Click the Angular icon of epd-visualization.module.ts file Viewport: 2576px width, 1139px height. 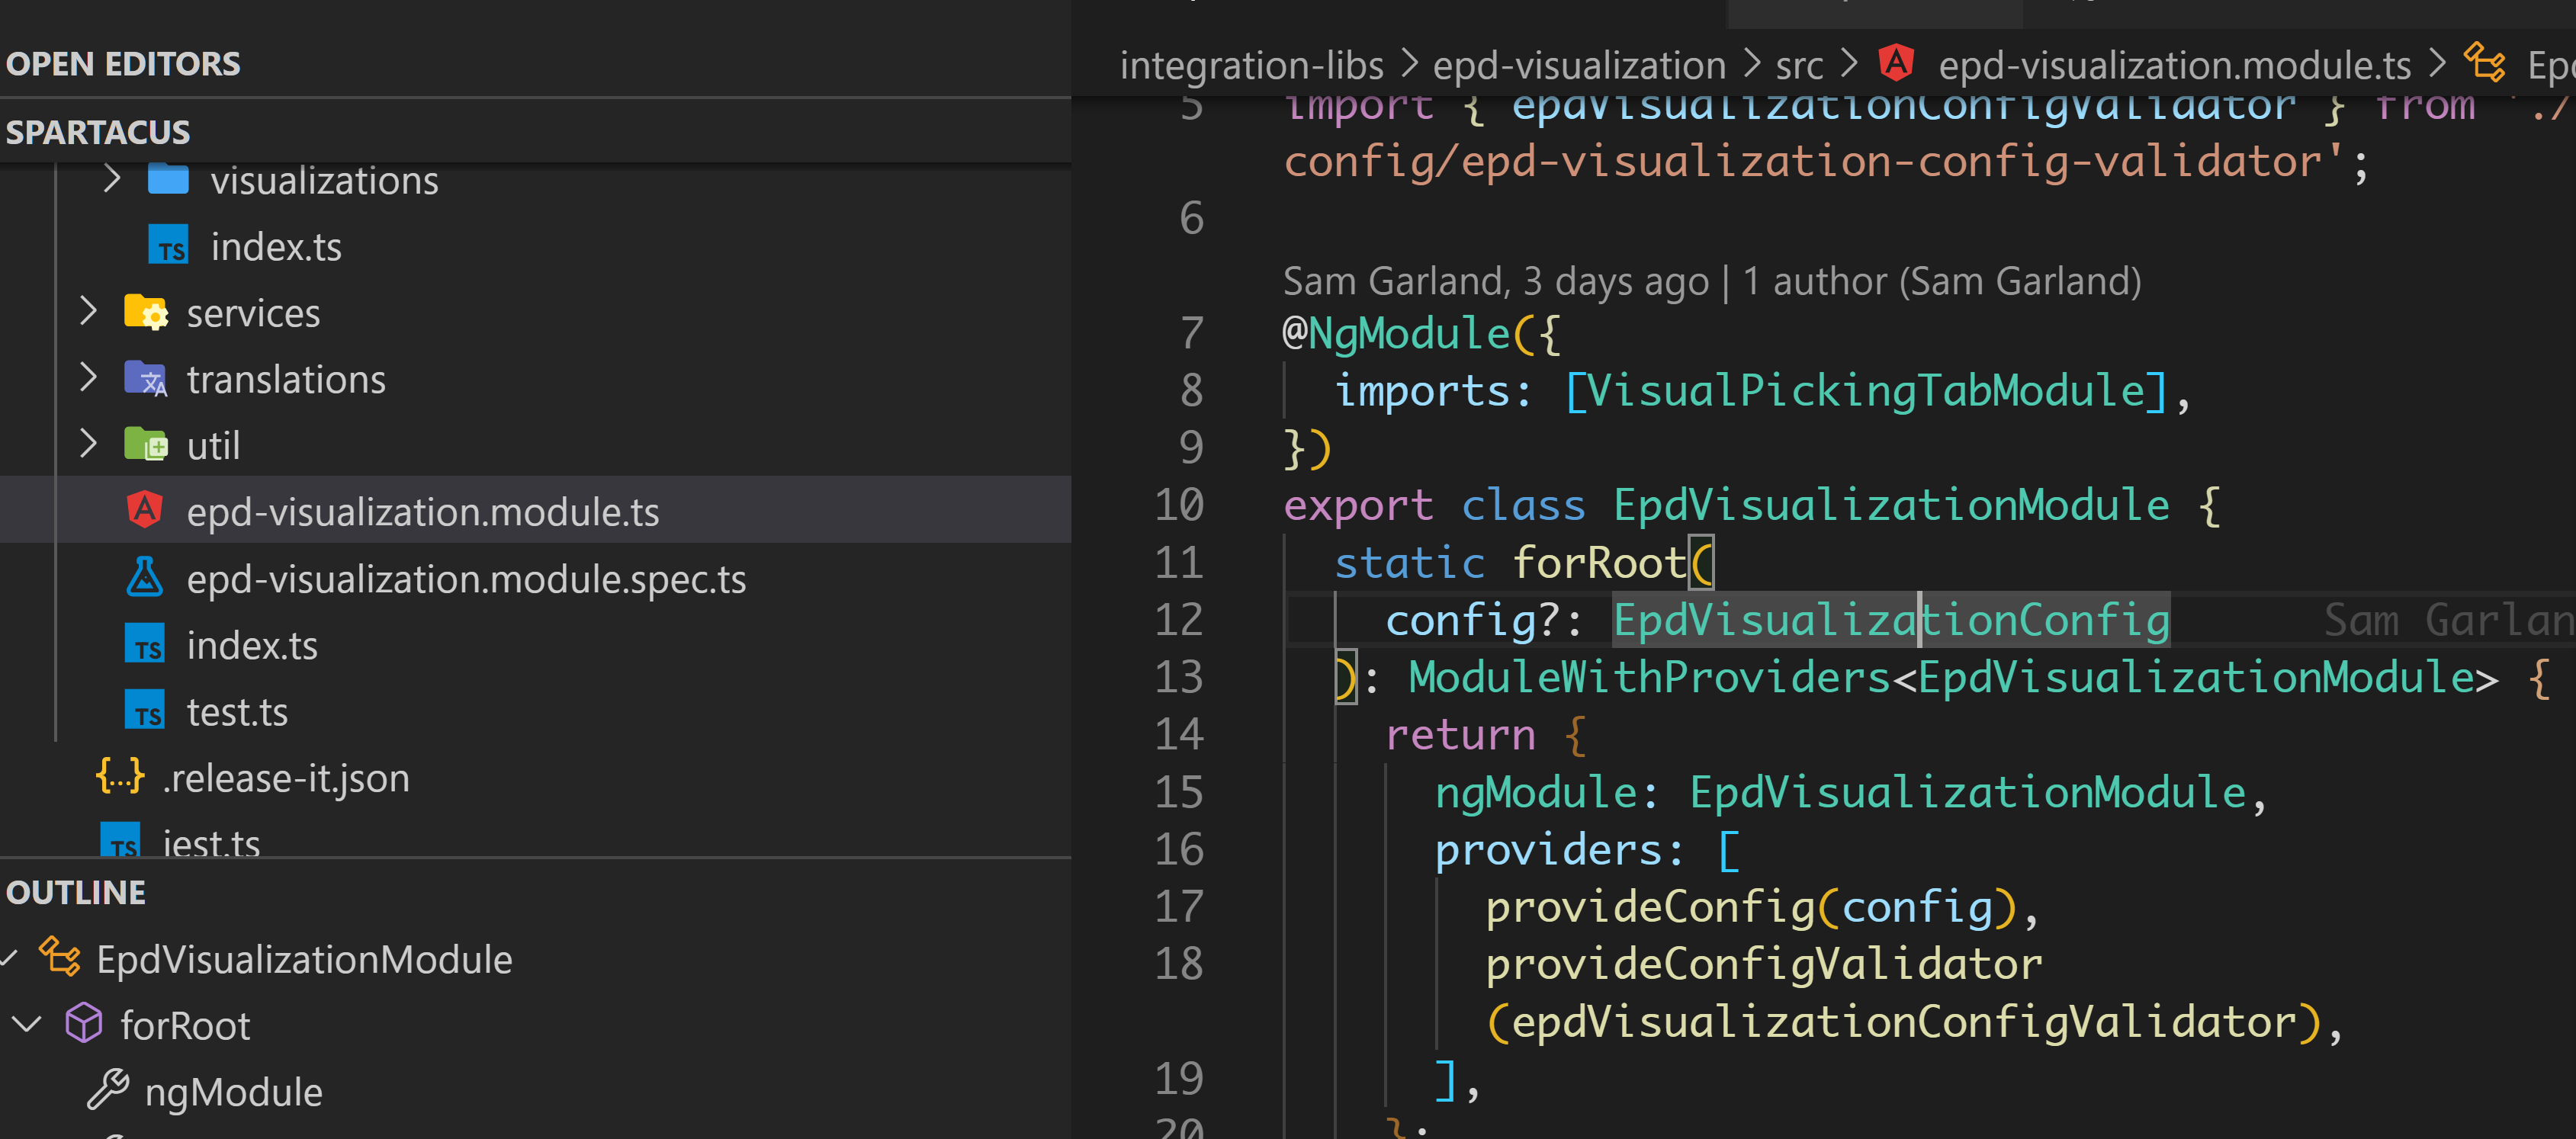[x=145, y=510]
